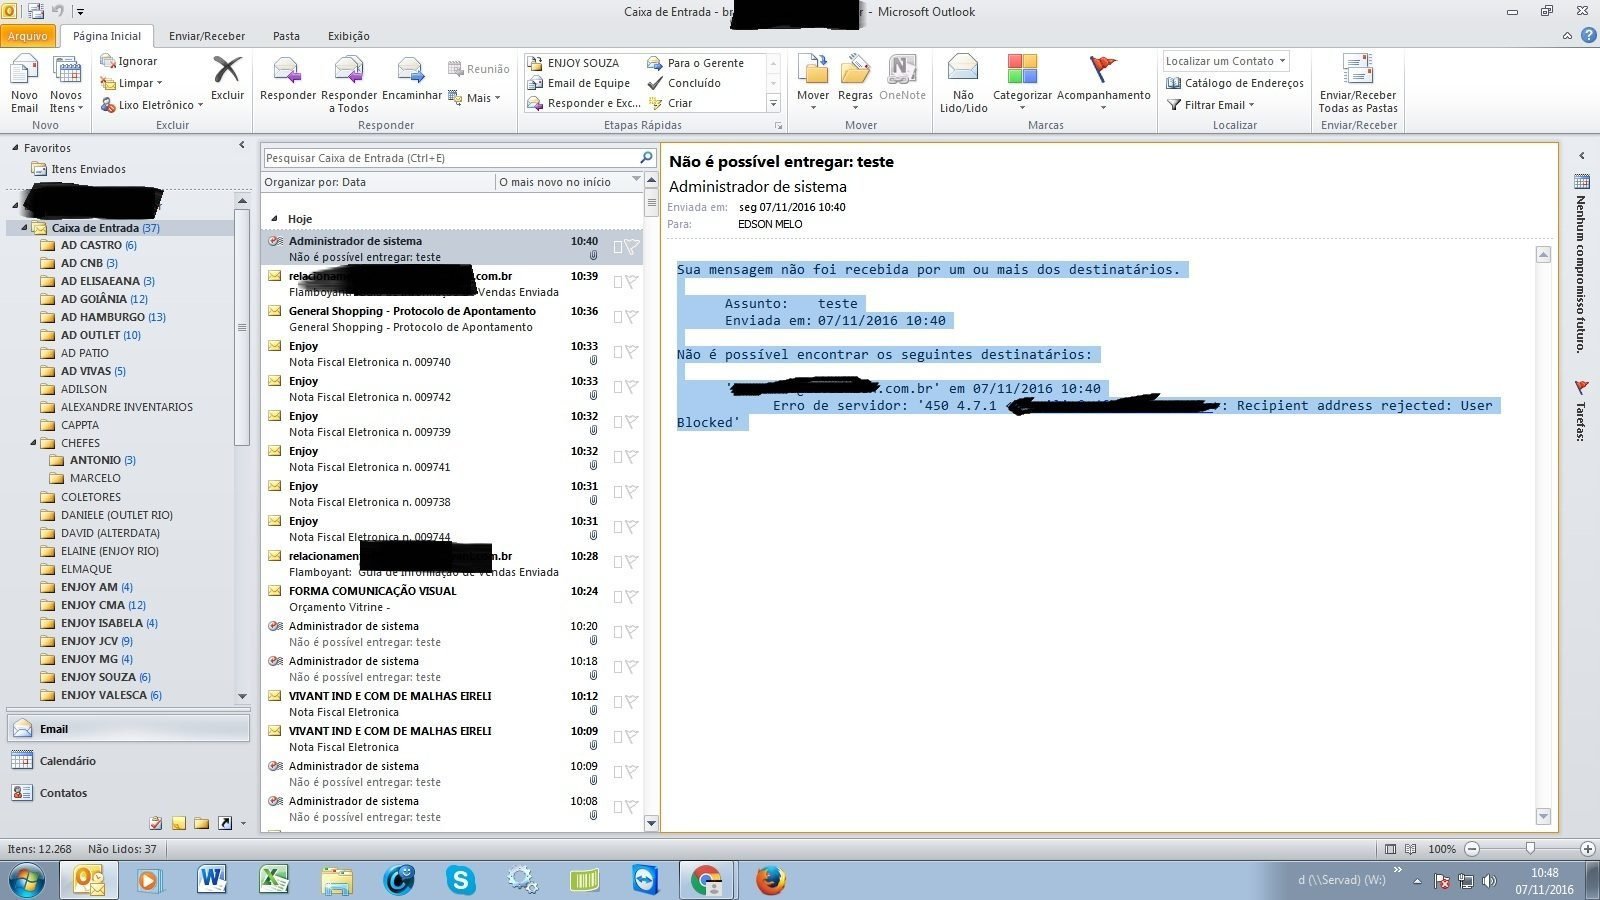Toggle category box on Administrador 10:40 message
This screenshot has height=900, width=1600.
click(x=618, y=247)
